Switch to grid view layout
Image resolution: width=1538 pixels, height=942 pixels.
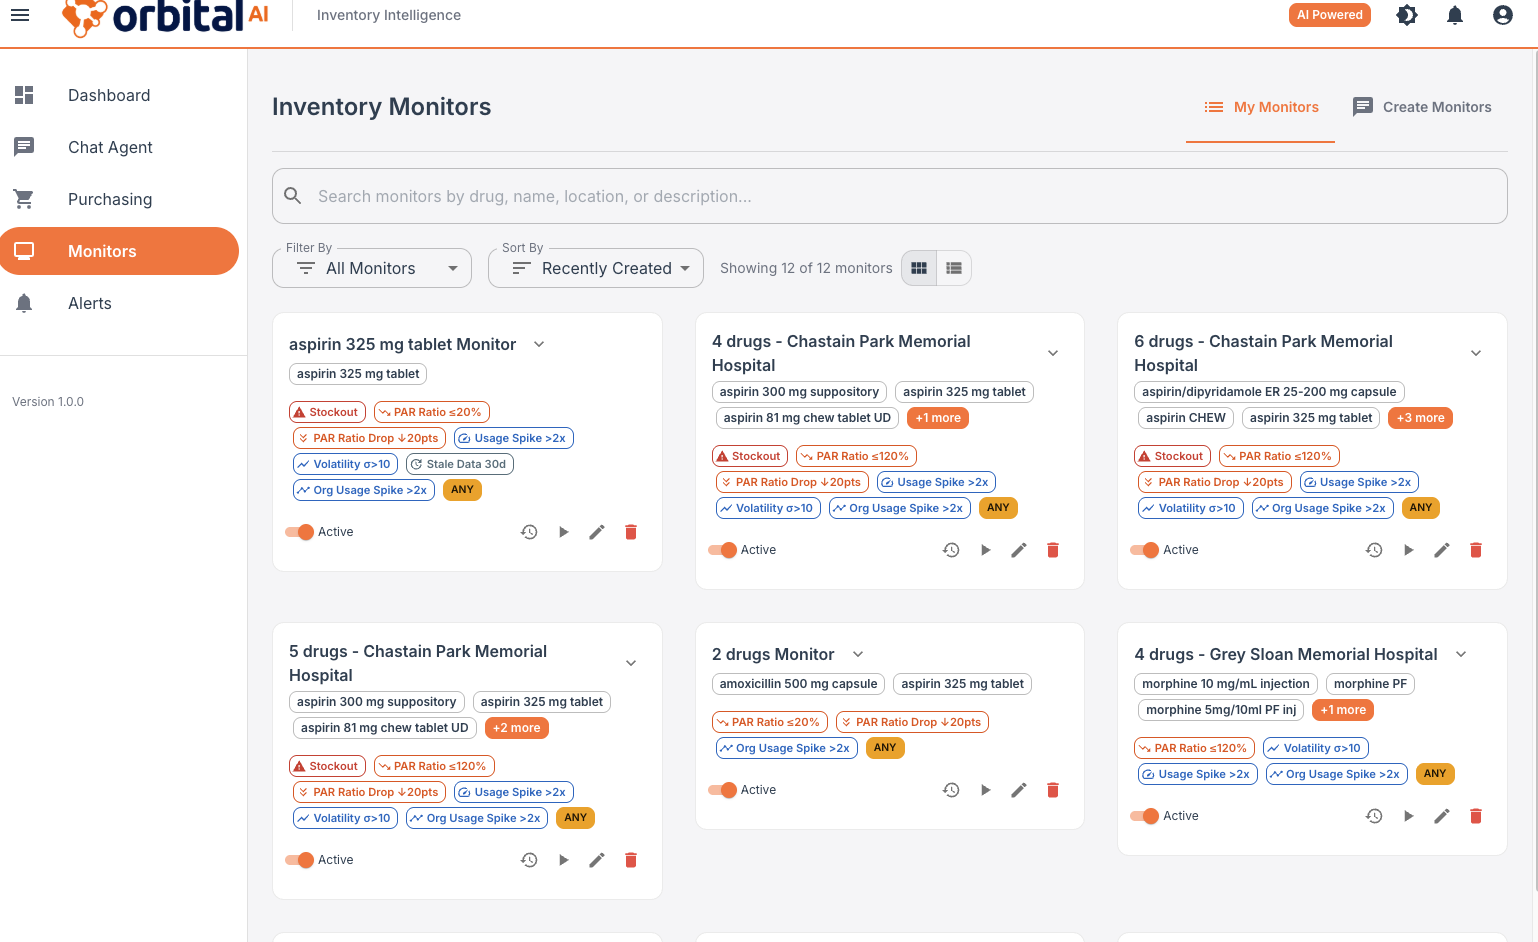coord(919,268)
